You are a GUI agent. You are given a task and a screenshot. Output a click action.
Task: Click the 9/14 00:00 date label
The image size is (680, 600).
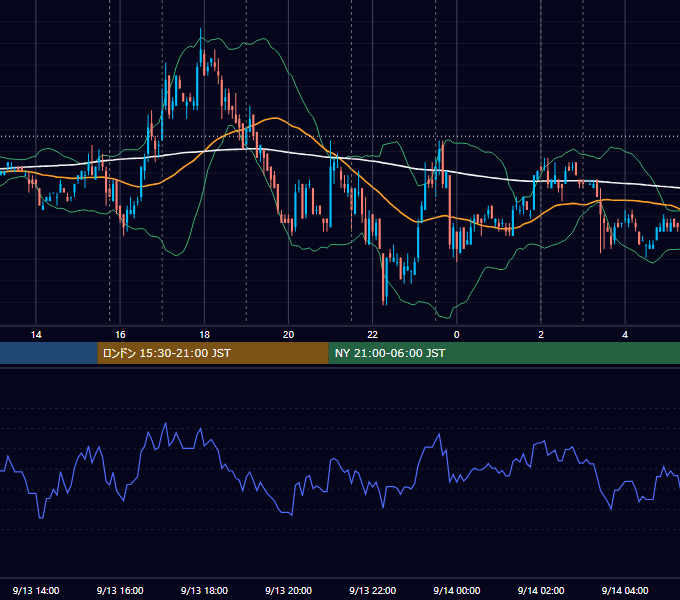[457, 590]
